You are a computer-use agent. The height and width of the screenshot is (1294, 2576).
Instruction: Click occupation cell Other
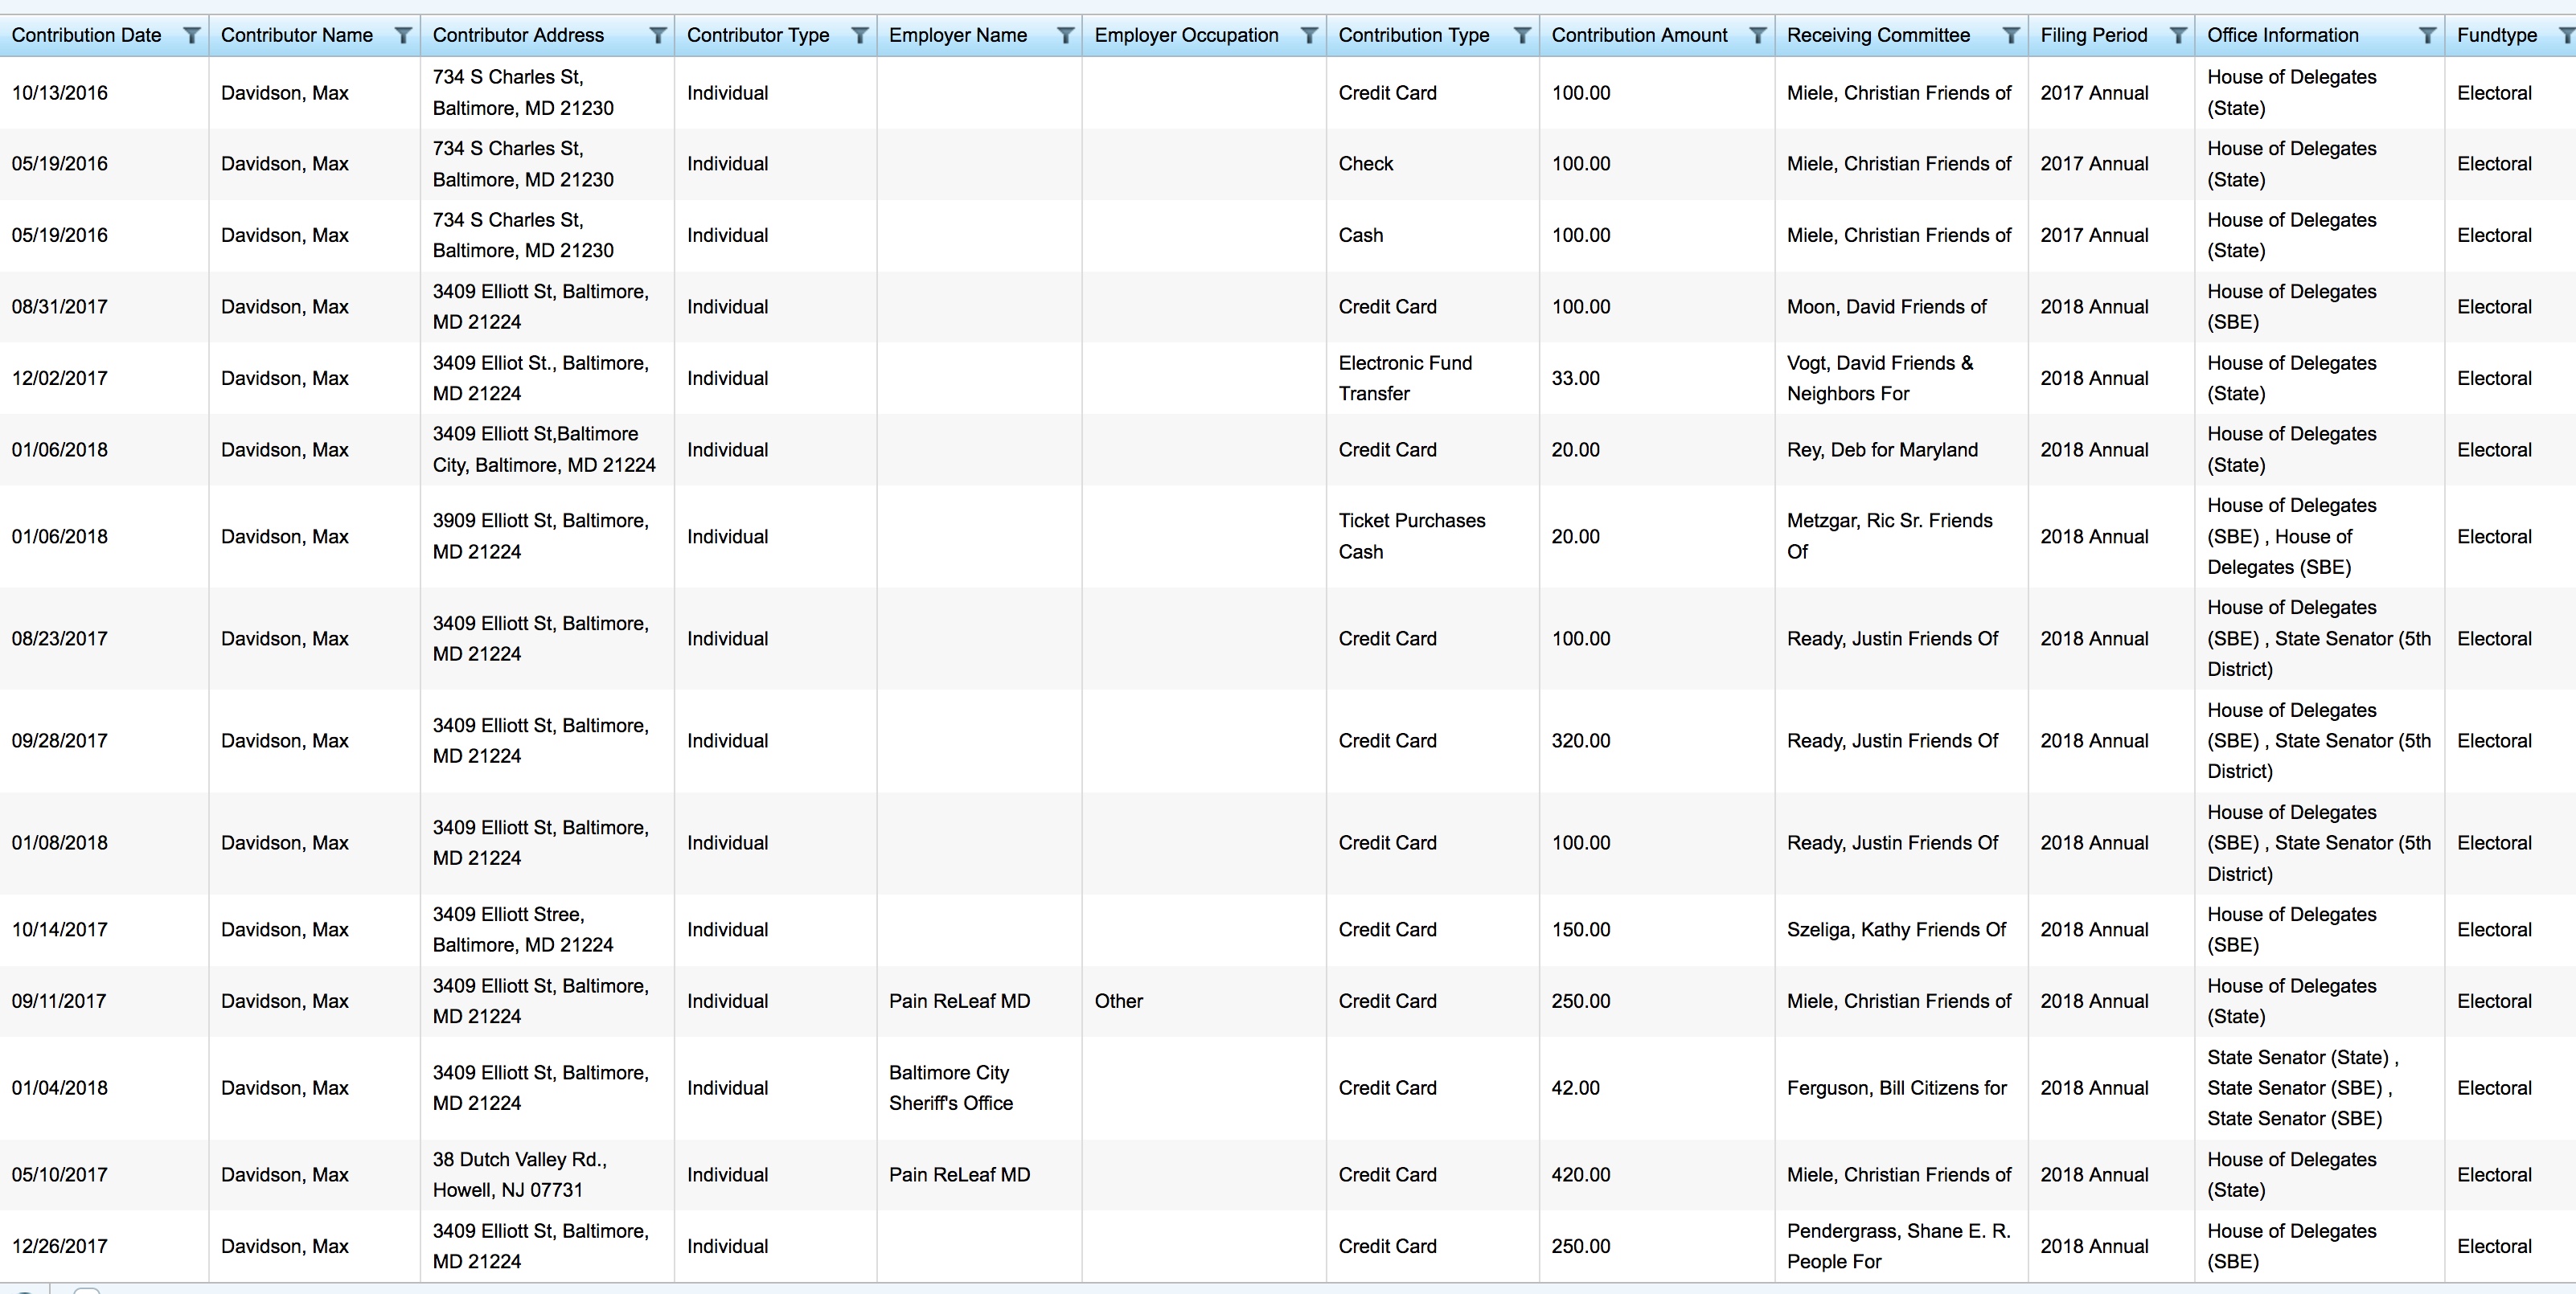click(x=1118, y=1001)
